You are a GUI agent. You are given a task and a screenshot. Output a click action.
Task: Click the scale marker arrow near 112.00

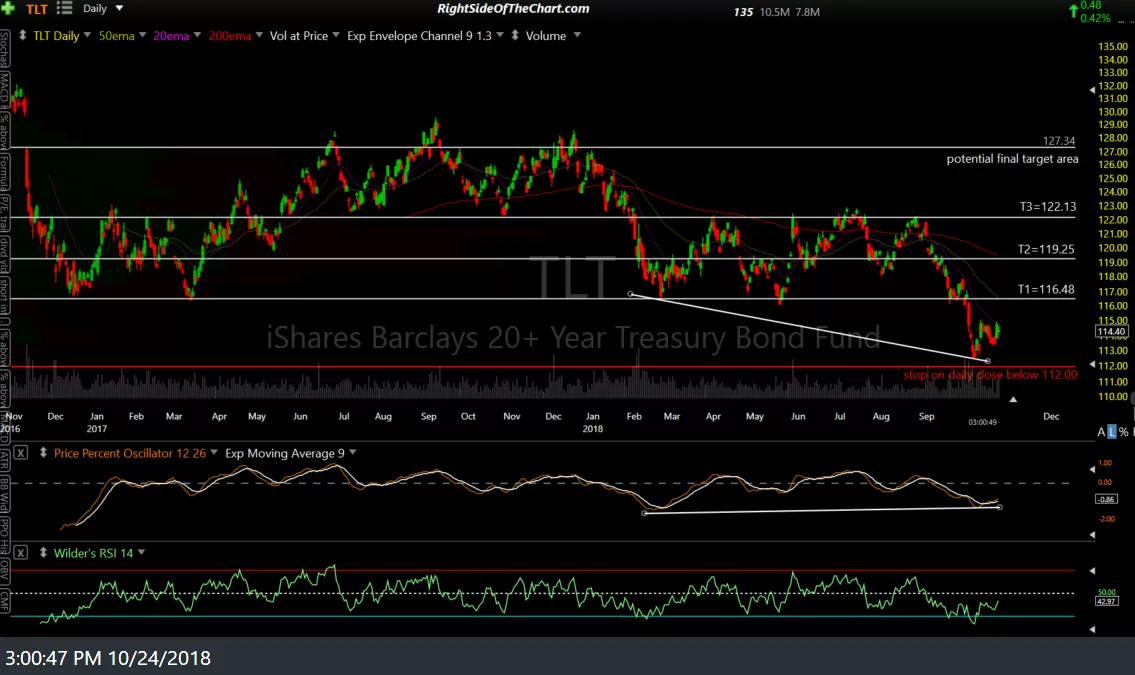pyautogui.click(x=1092, y=365)
